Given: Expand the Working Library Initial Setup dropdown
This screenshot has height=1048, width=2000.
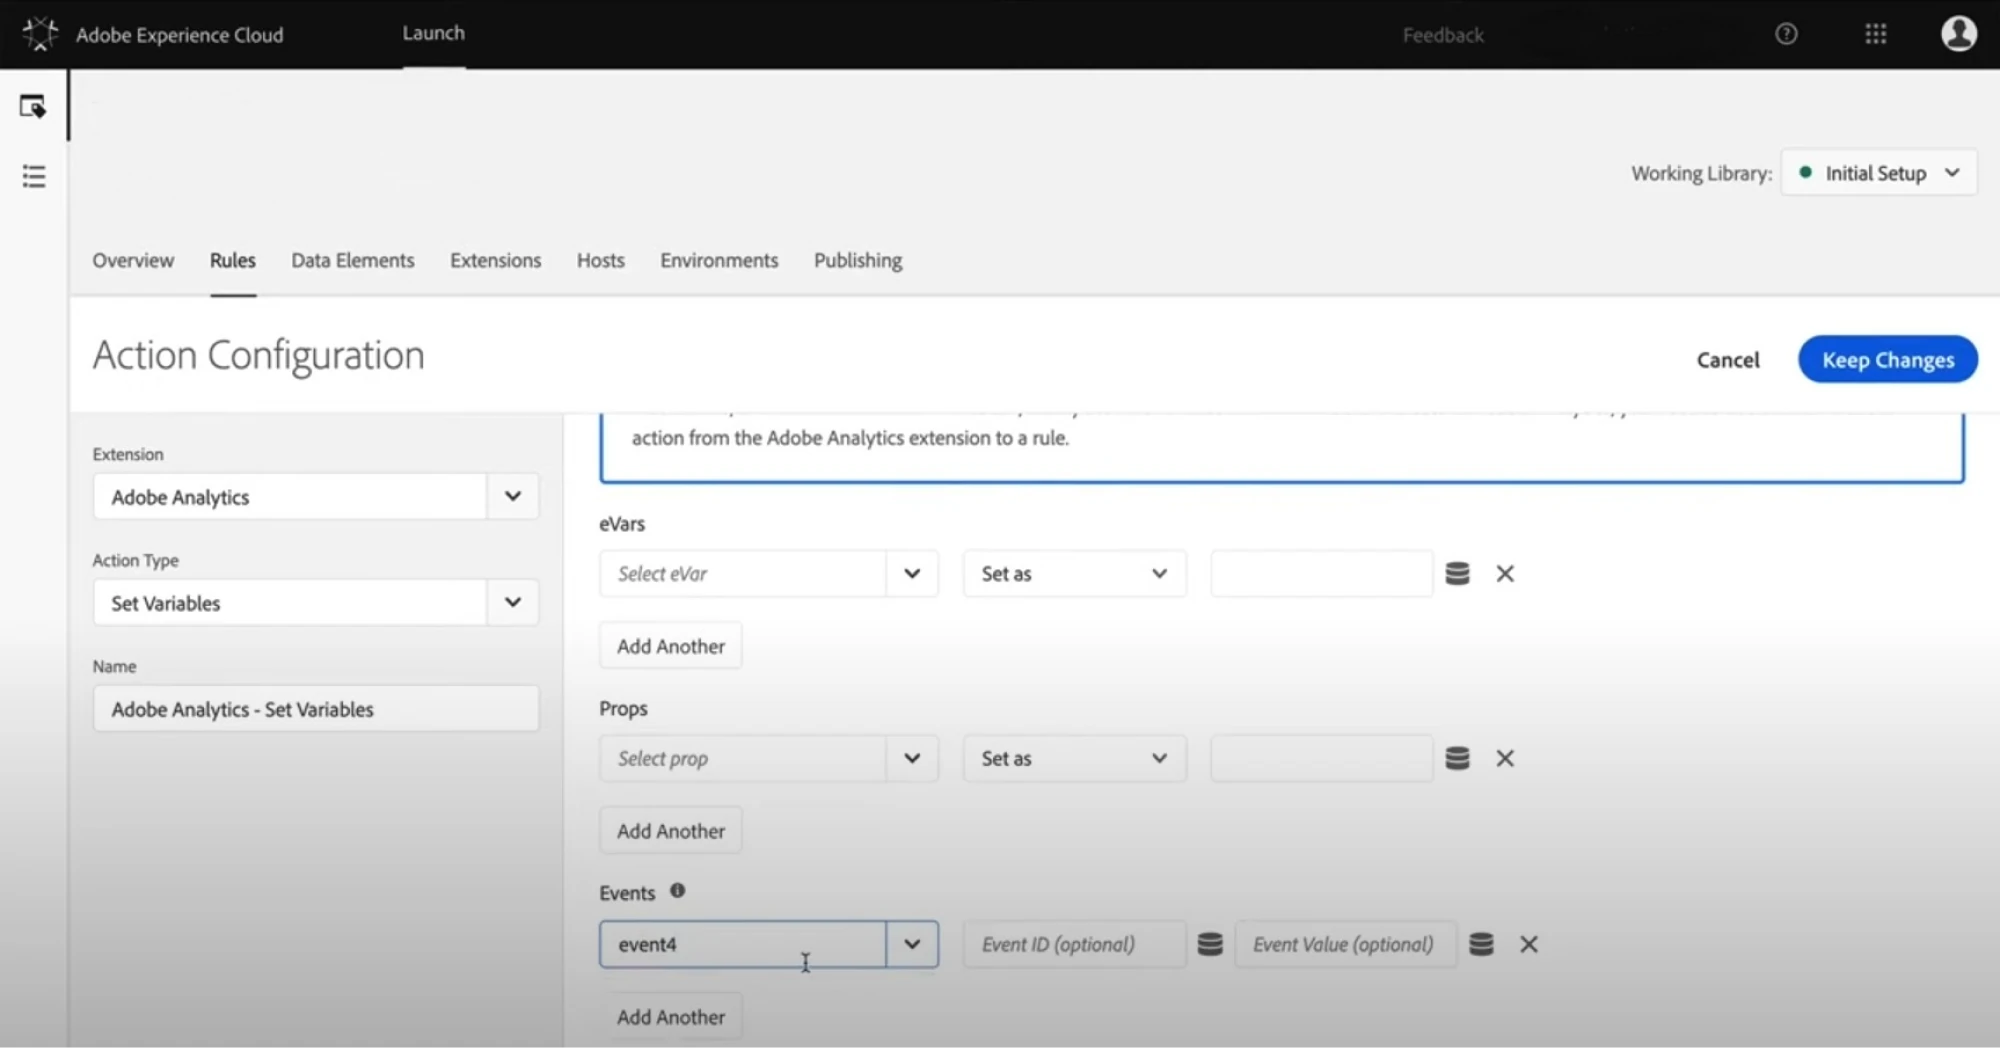Looking at the screenshot, I should click(x=1879, y=173).
